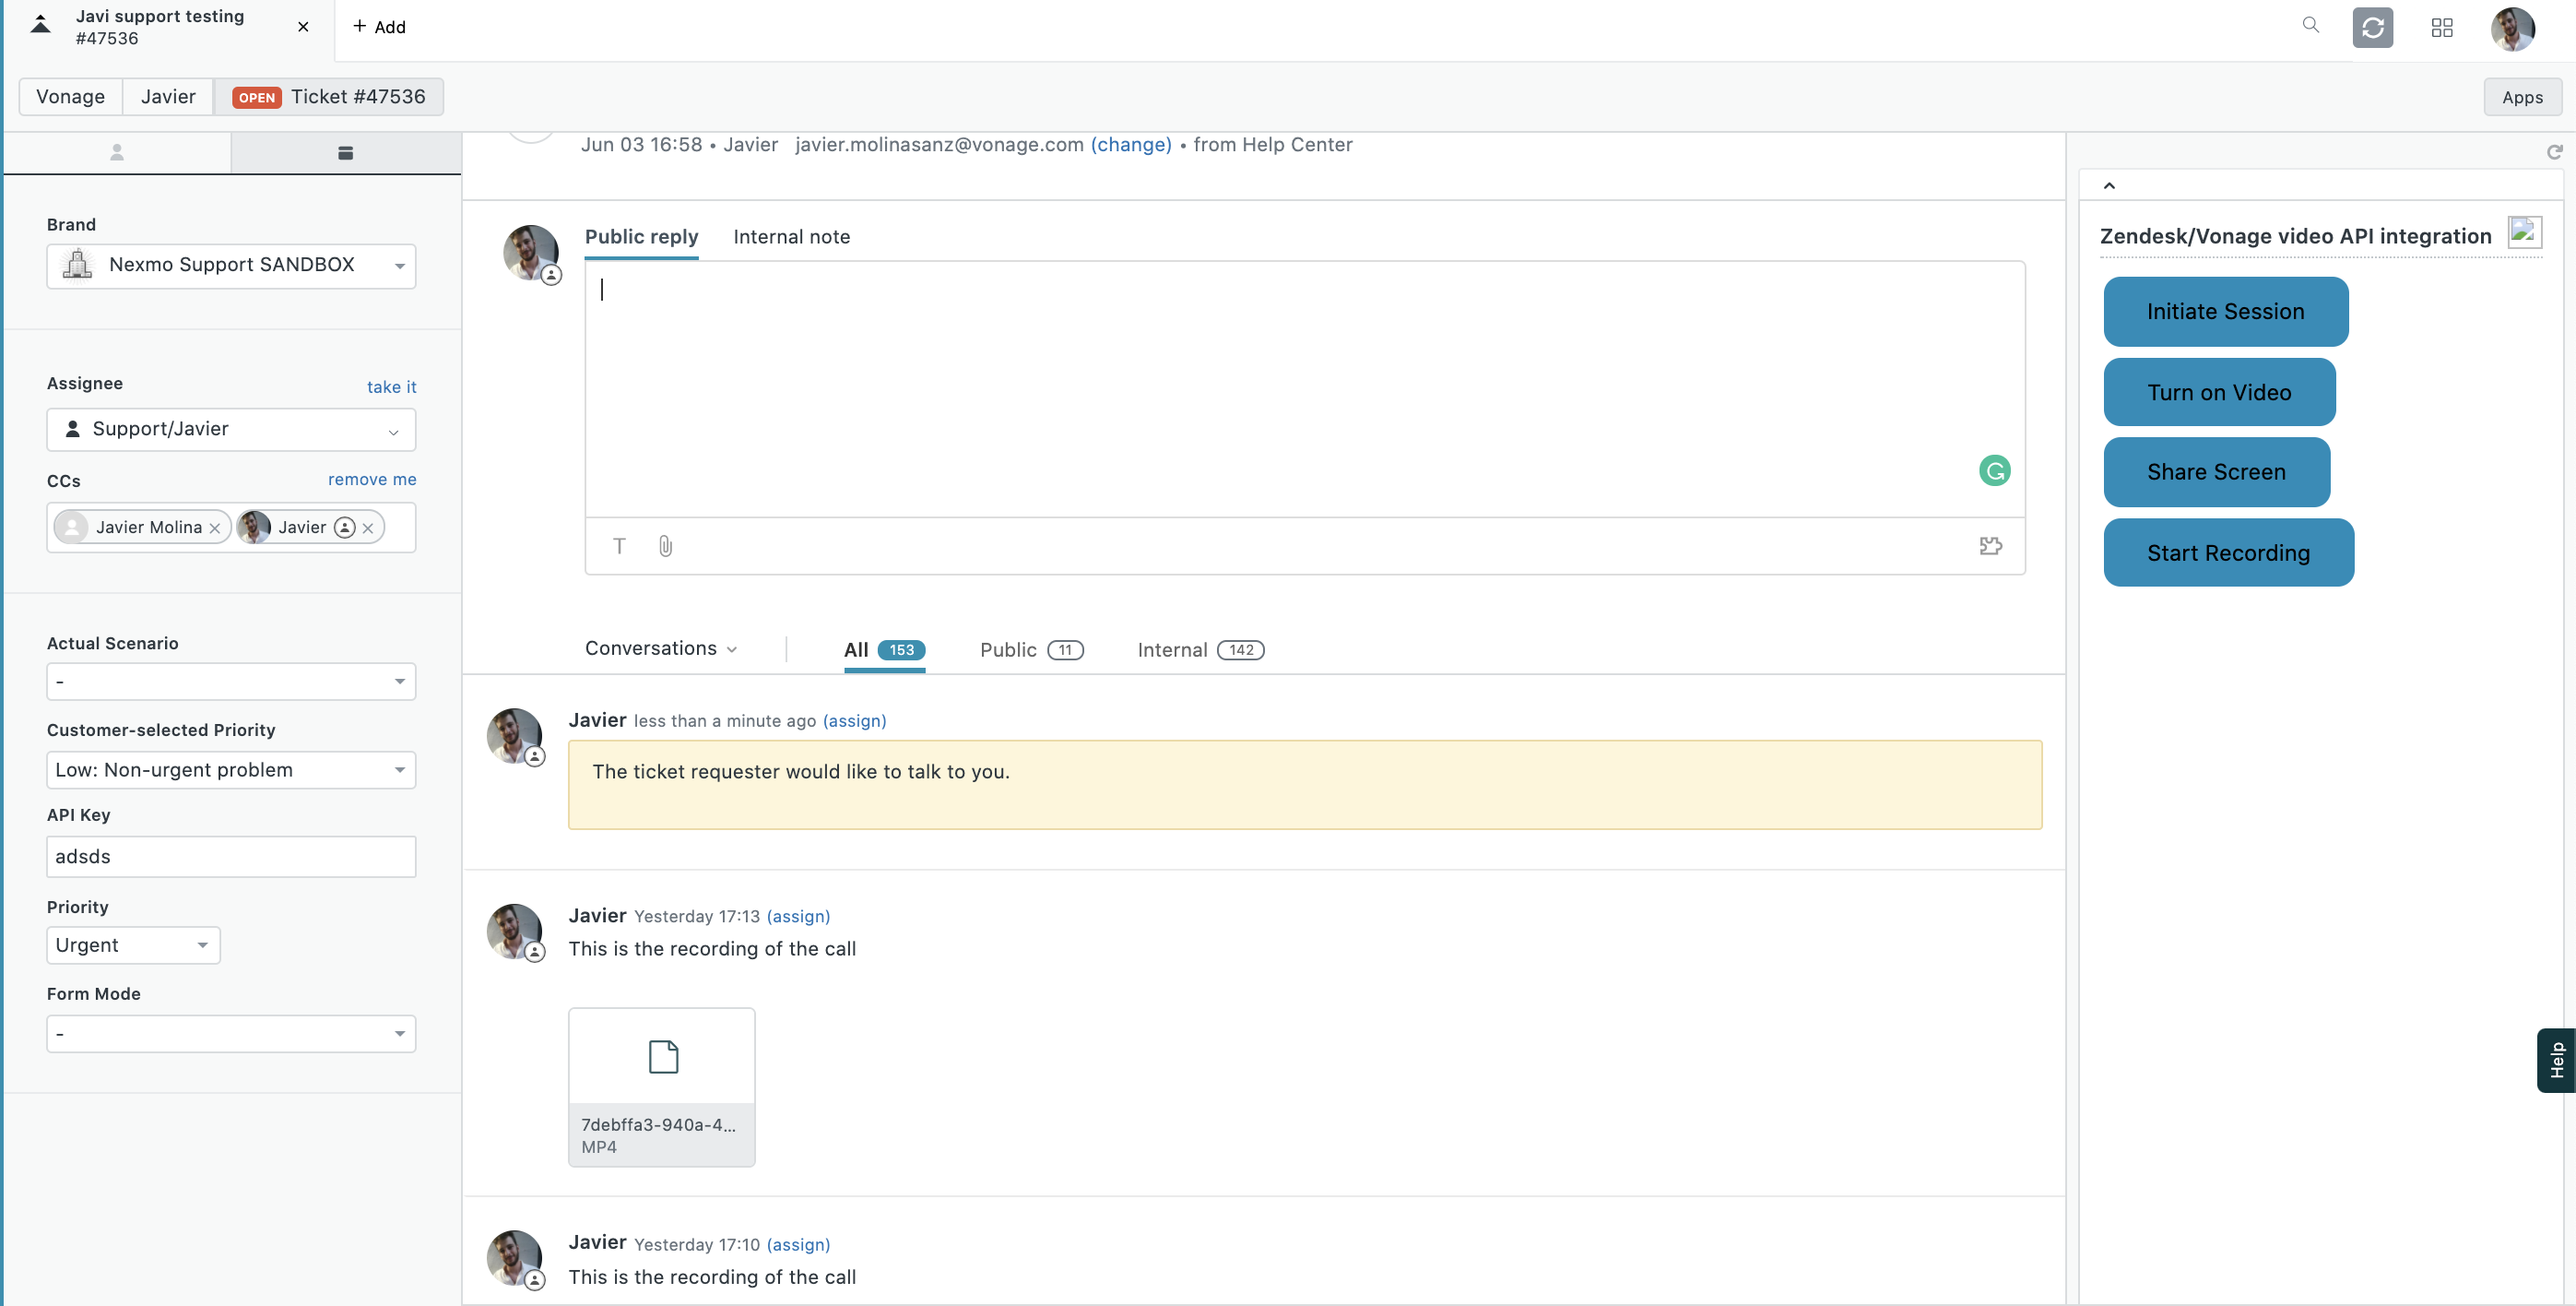This screenshot has width=2576, height=1306.
Task: Click the remove me link
Action: [372, 479]
